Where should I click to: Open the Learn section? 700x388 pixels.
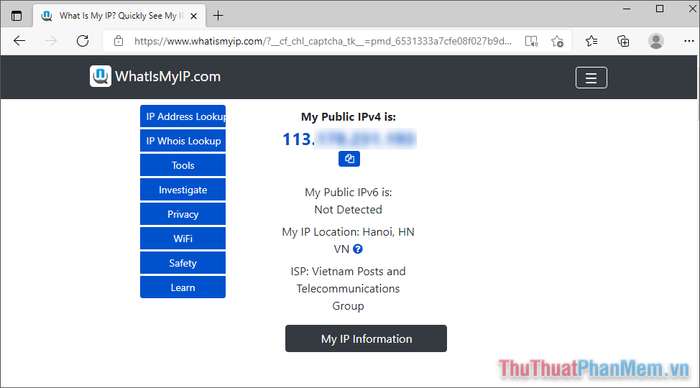[x=183, y=288]
